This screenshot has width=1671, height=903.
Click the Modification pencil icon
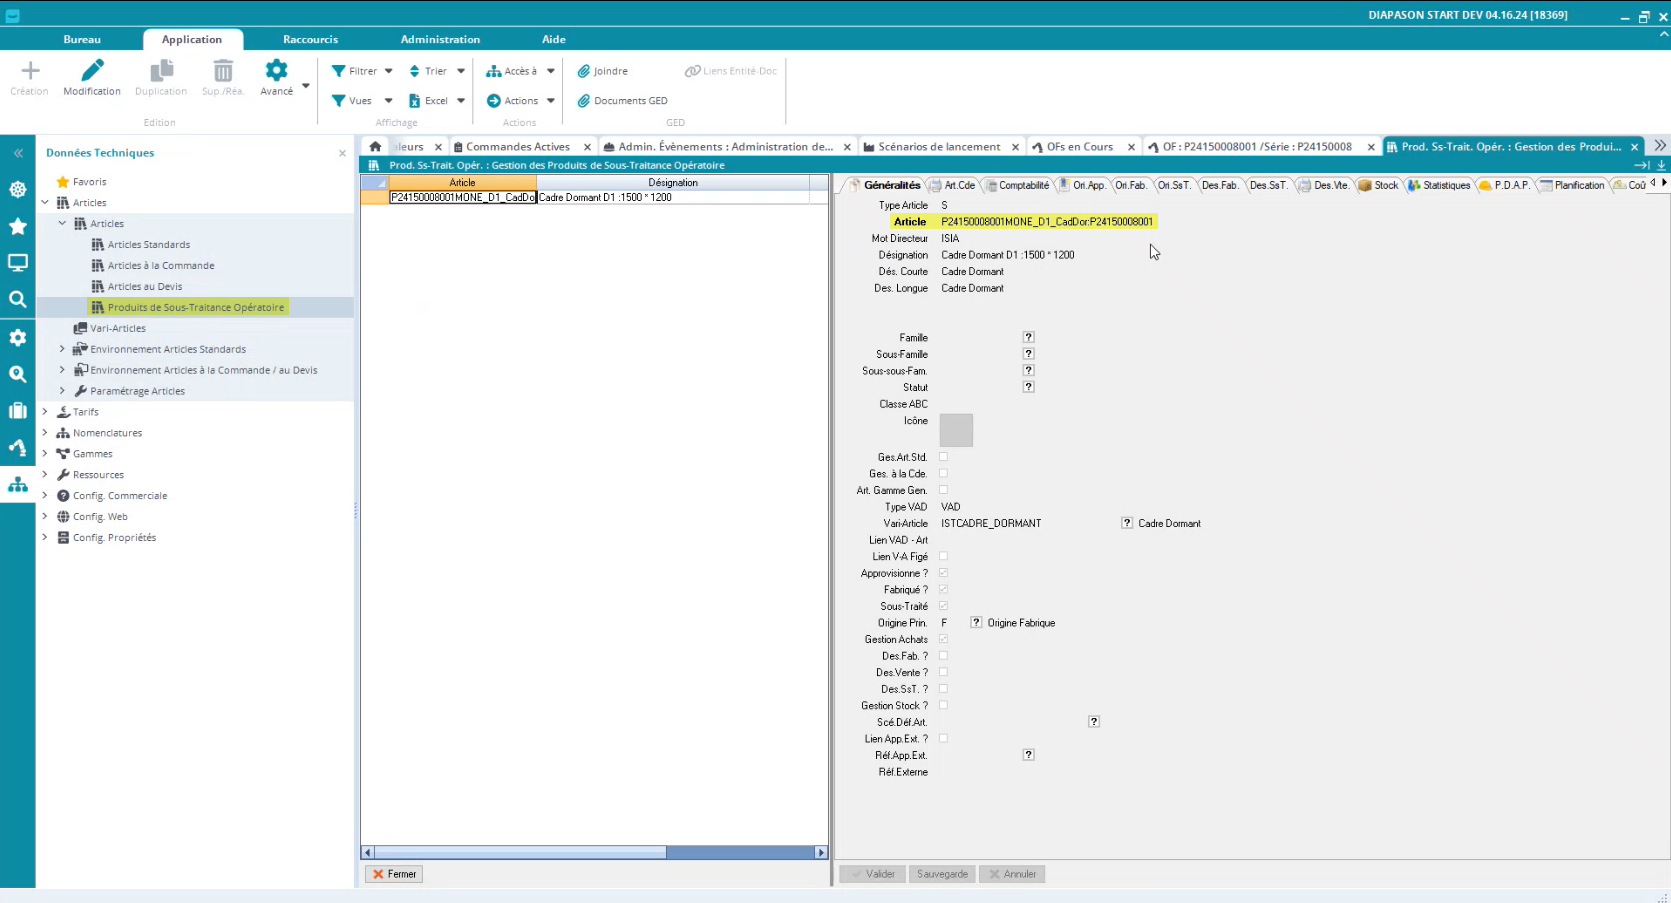[x=92, y=71]
